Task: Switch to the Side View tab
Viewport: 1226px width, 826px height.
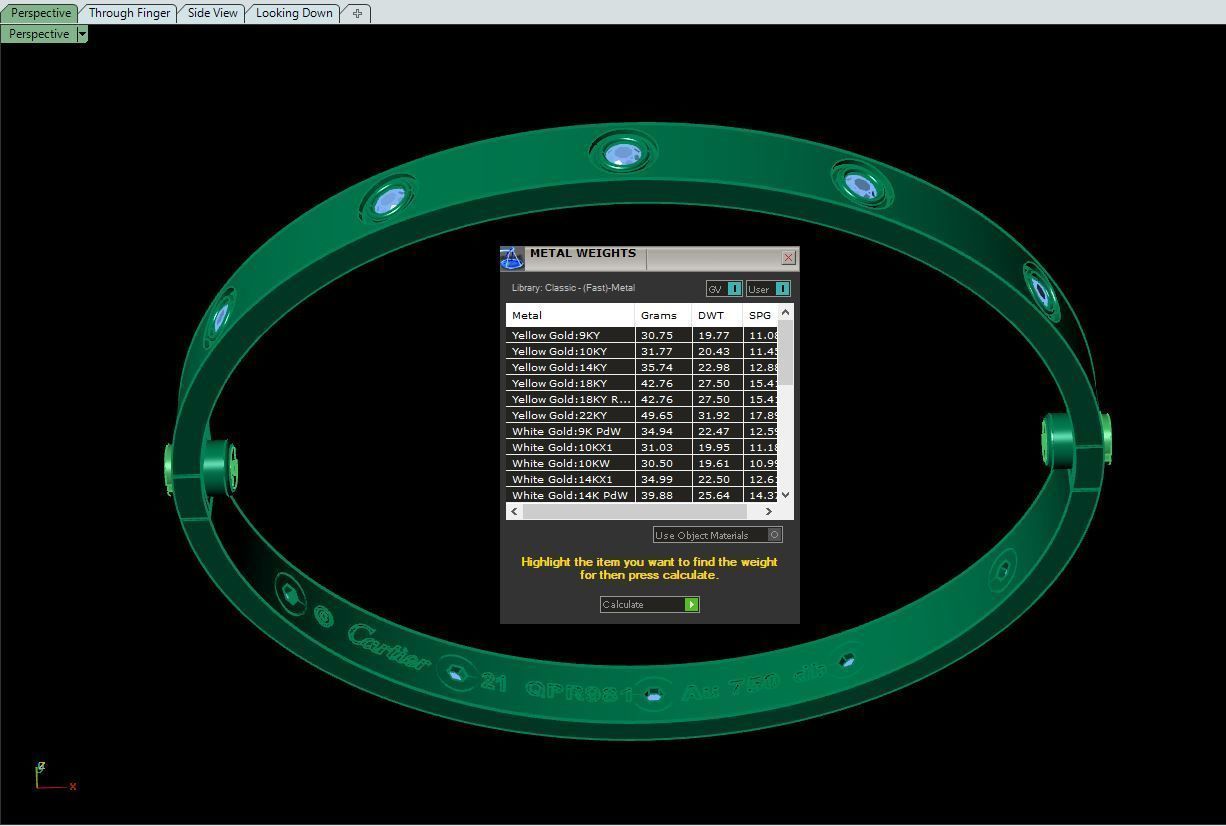Action: [x=213, y=13]
